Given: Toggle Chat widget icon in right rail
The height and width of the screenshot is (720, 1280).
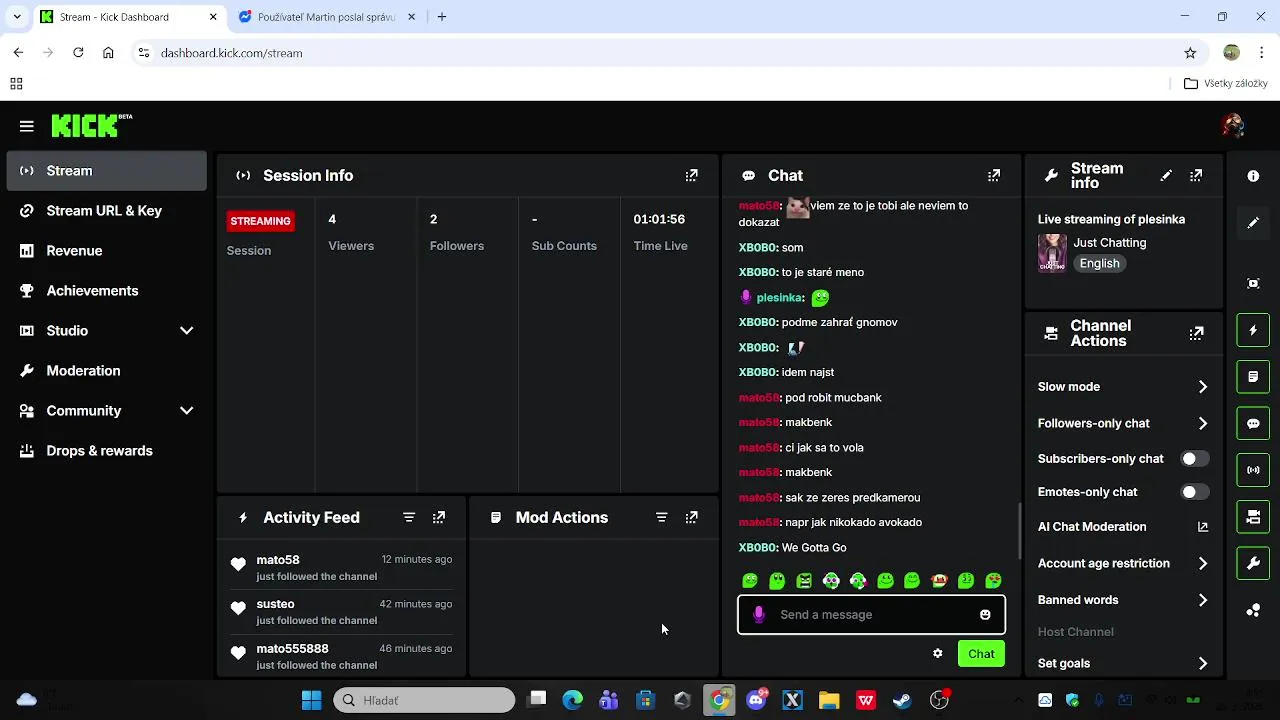Looking at the screenshot, I should point(1253,423).
